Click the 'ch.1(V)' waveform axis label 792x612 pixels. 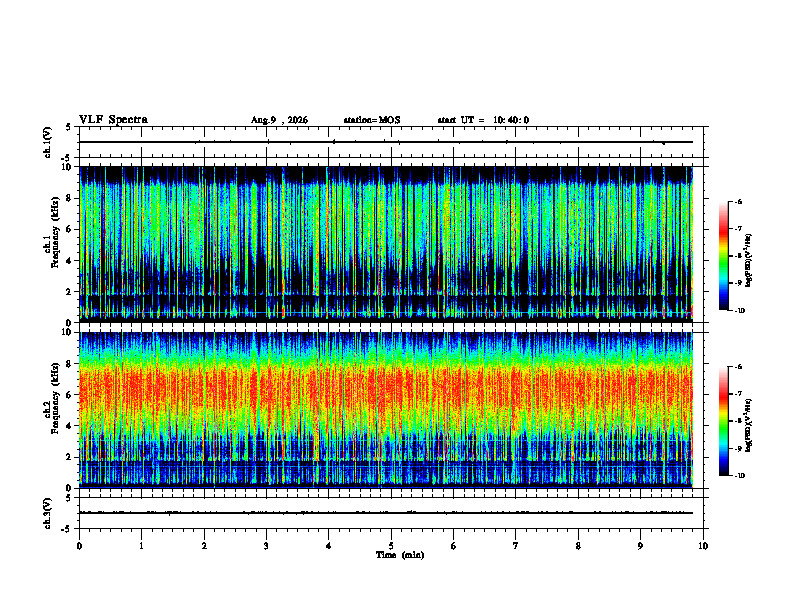(x=47, y=142)
